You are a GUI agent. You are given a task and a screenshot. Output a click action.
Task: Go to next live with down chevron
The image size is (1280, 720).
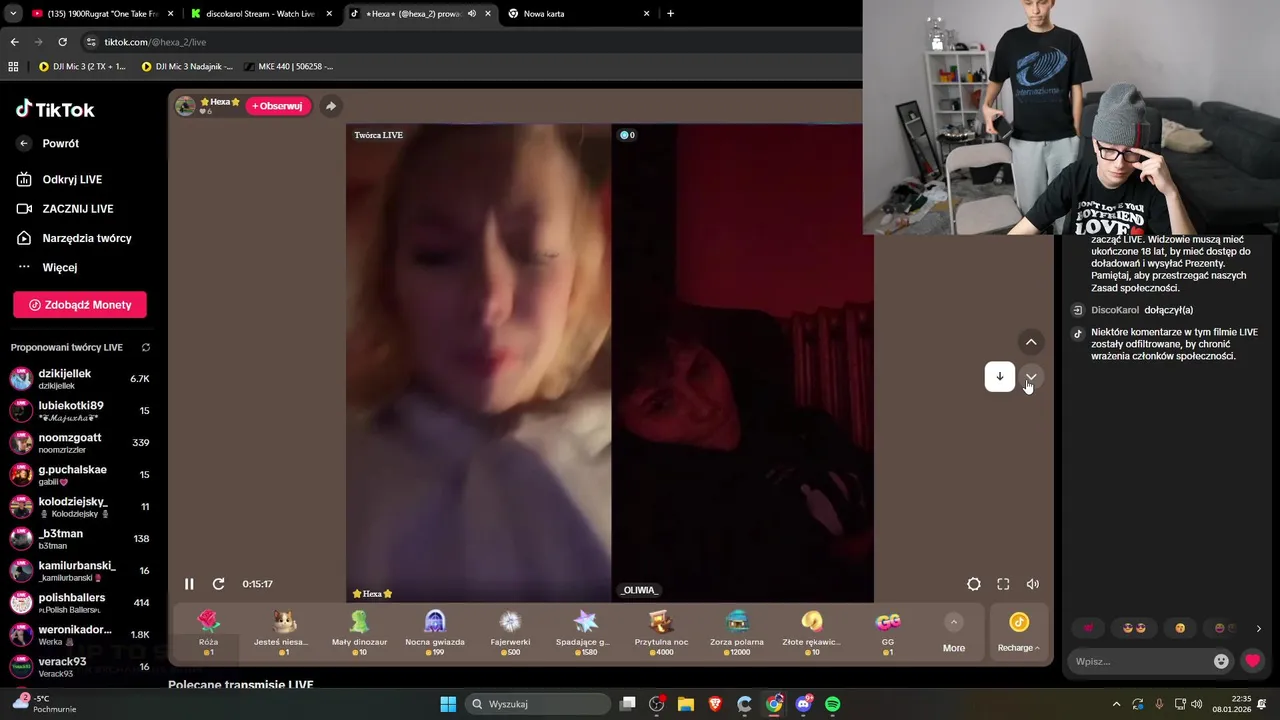click(x=1031, y=377)
